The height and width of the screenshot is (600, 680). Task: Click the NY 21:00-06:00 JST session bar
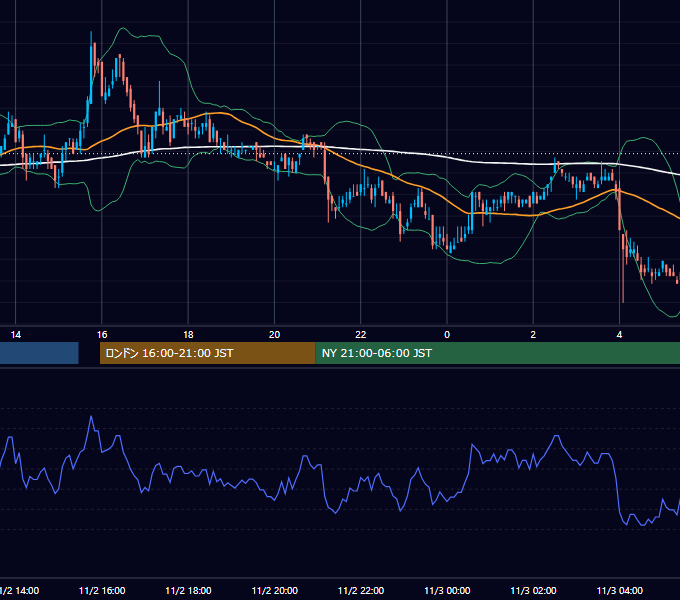[497, 353]
